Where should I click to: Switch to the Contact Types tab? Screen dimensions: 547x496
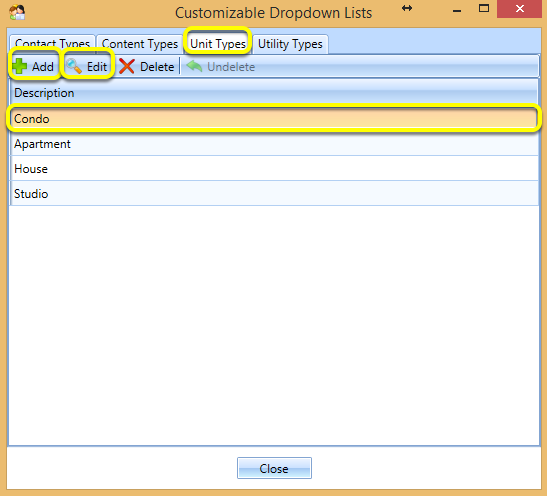coord(52,45)
